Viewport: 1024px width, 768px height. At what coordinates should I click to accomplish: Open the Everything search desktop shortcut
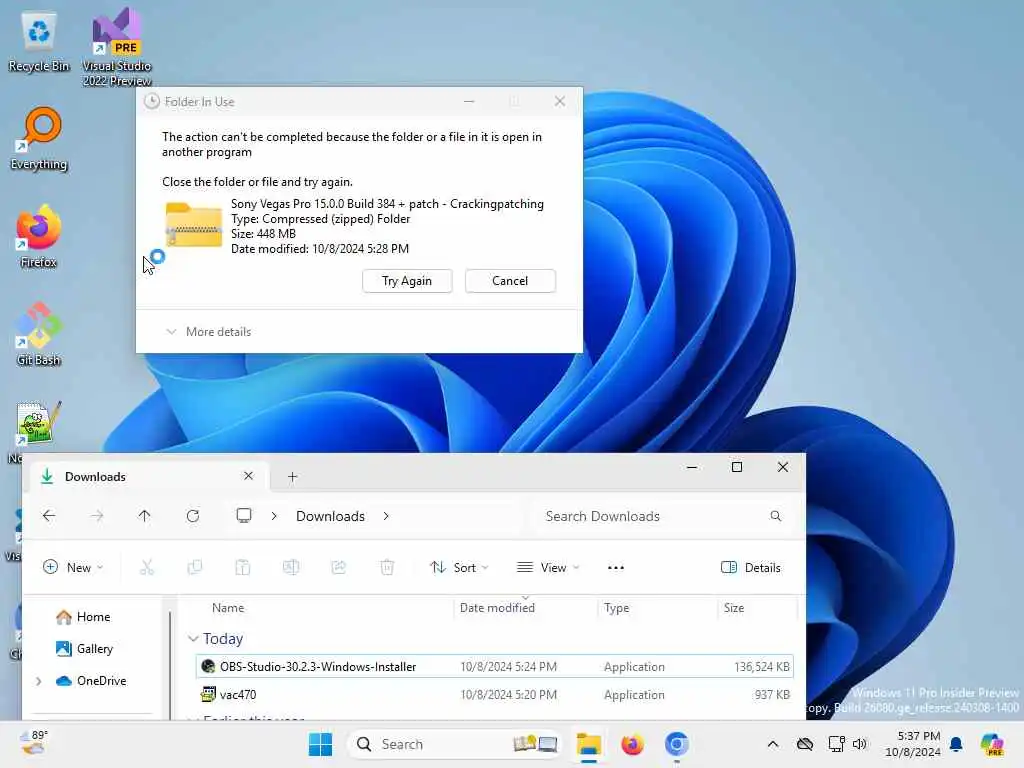(39, 138)
